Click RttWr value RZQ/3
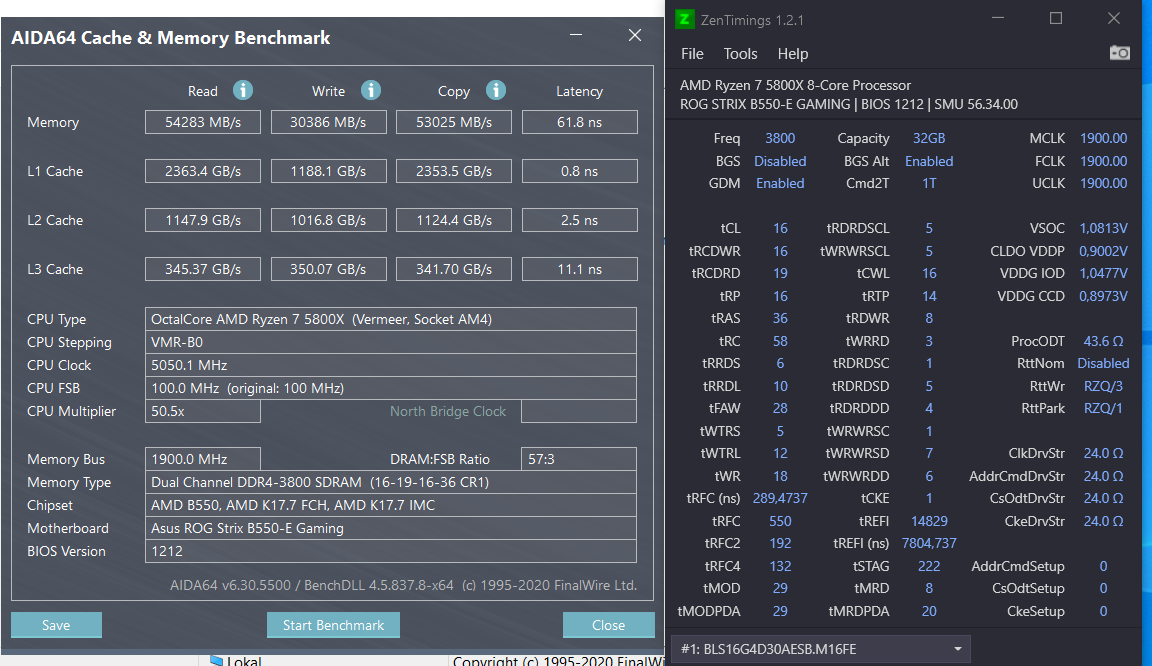This screenshot has width=1152, height=666. pyautogui.click(x=1103, y=386)
